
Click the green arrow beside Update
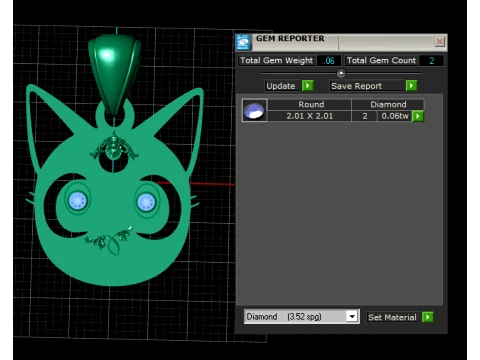click(x=308, y=86)
